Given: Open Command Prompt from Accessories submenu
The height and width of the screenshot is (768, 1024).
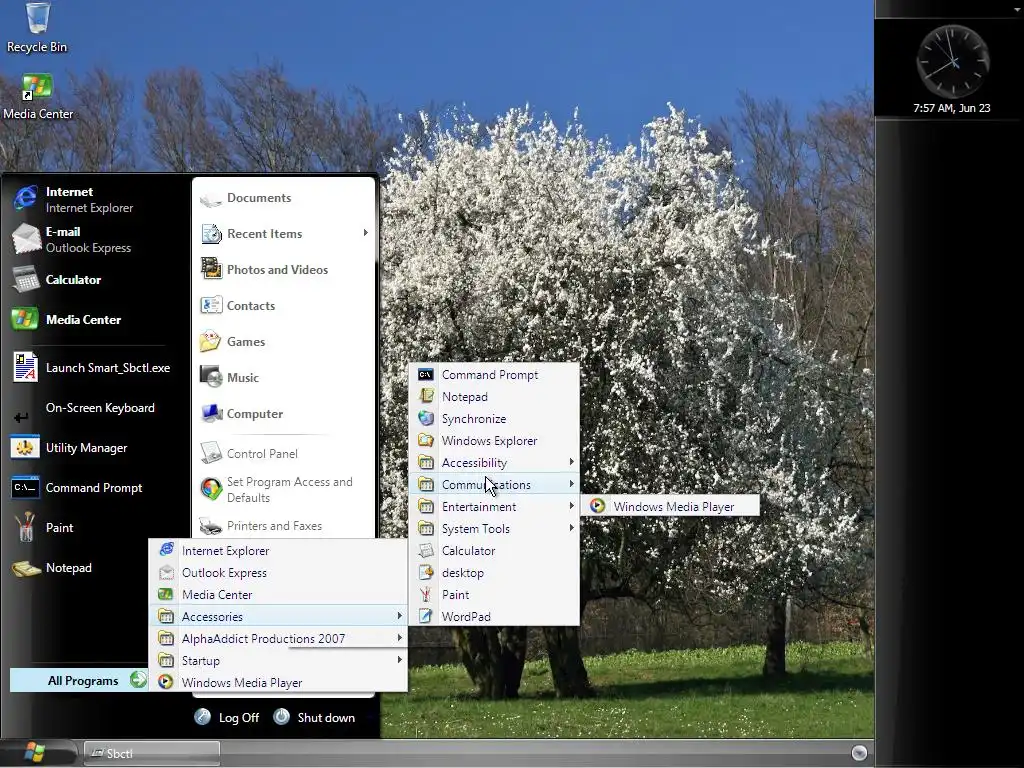Looking at the screenshot, I should click(494, 375).
